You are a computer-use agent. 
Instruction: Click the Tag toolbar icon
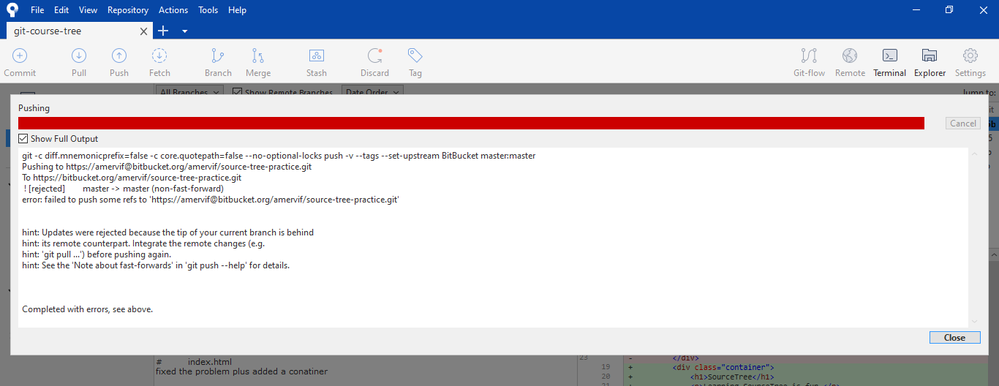pos(415,55)
